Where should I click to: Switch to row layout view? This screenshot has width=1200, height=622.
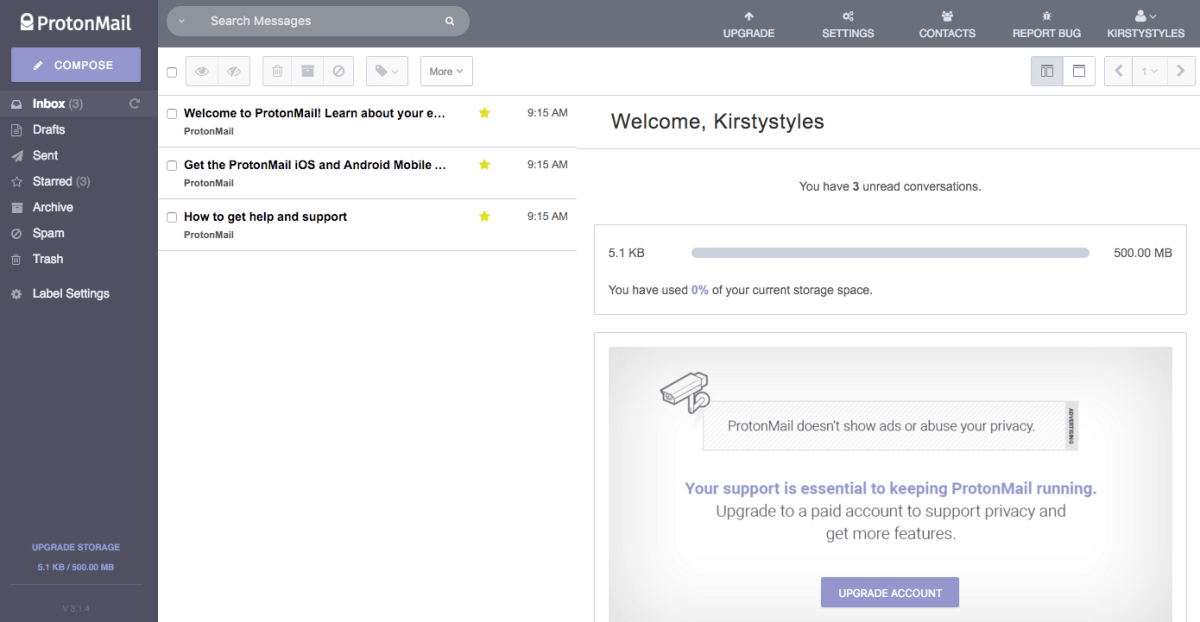click(x=1079, y=71)
